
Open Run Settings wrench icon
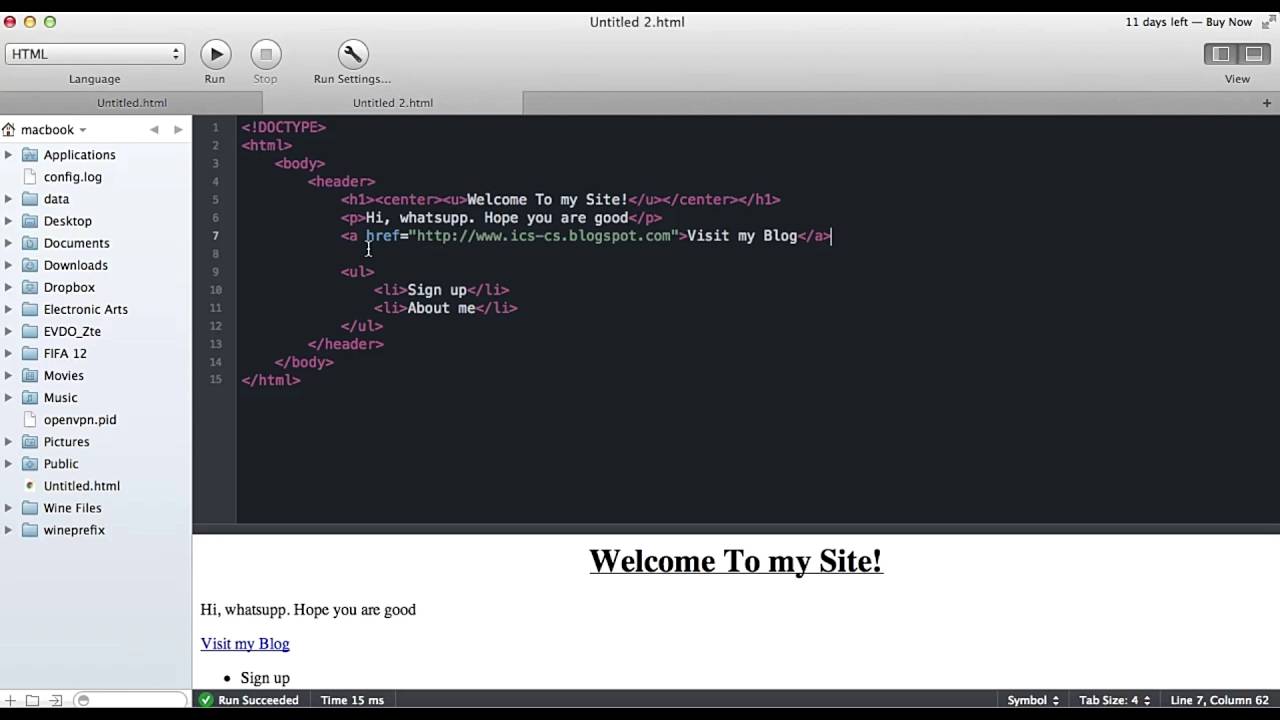(x=353, y=54)
